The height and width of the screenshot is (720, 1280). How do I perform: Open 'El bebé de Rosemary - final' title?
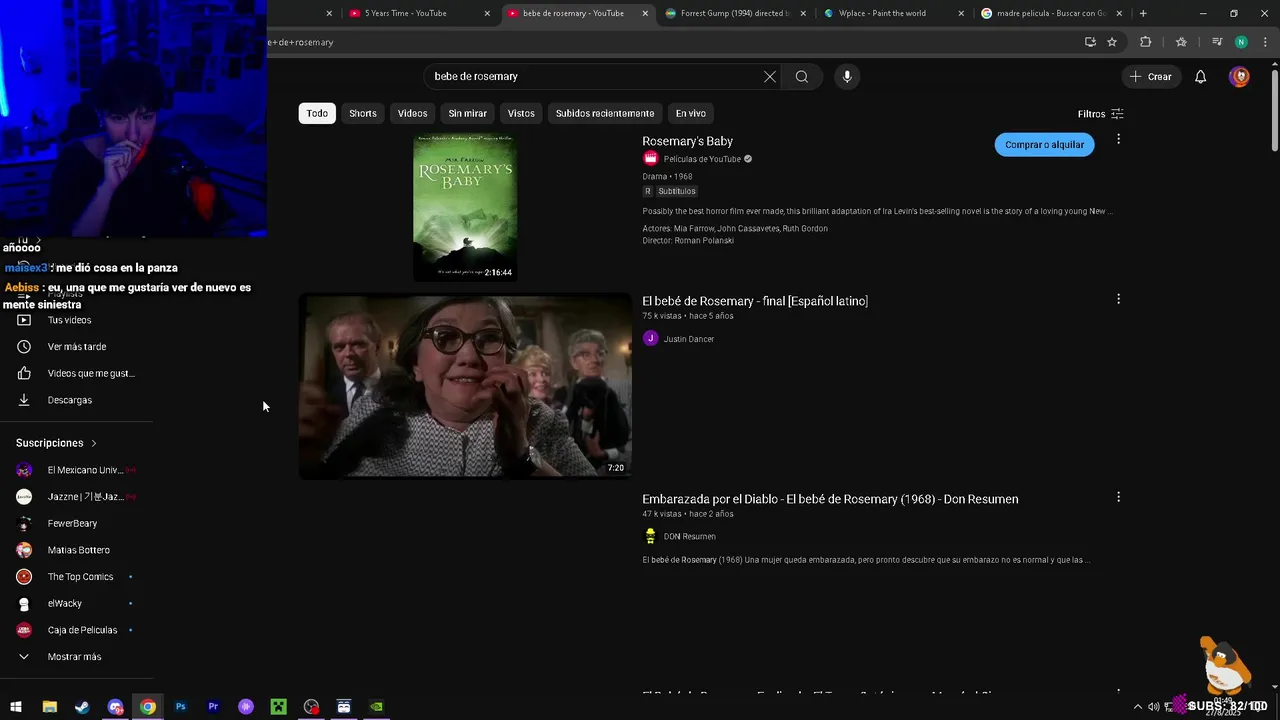[x=755, y=301]
